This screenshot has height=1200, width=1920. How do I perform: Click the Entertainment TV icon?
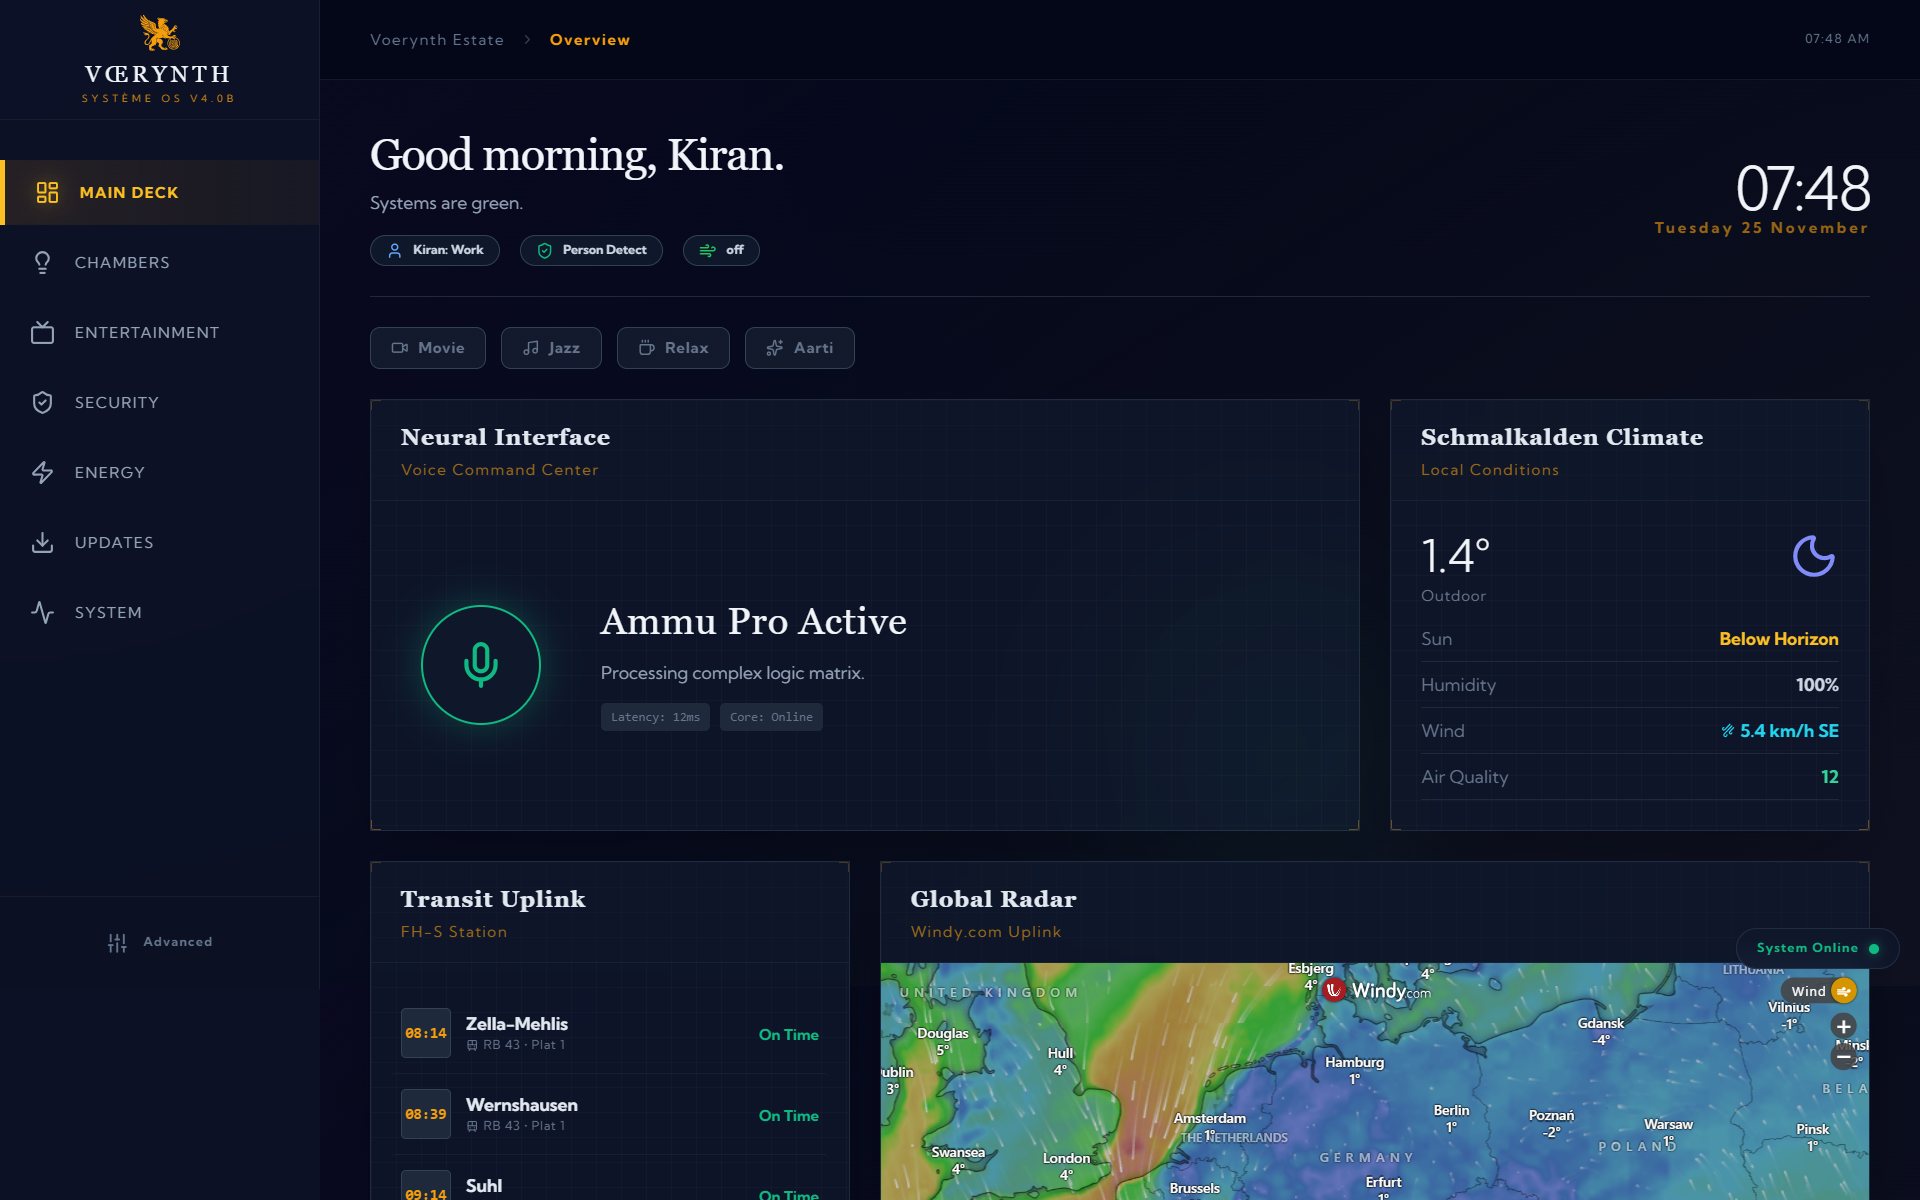(x=42, y=332)
